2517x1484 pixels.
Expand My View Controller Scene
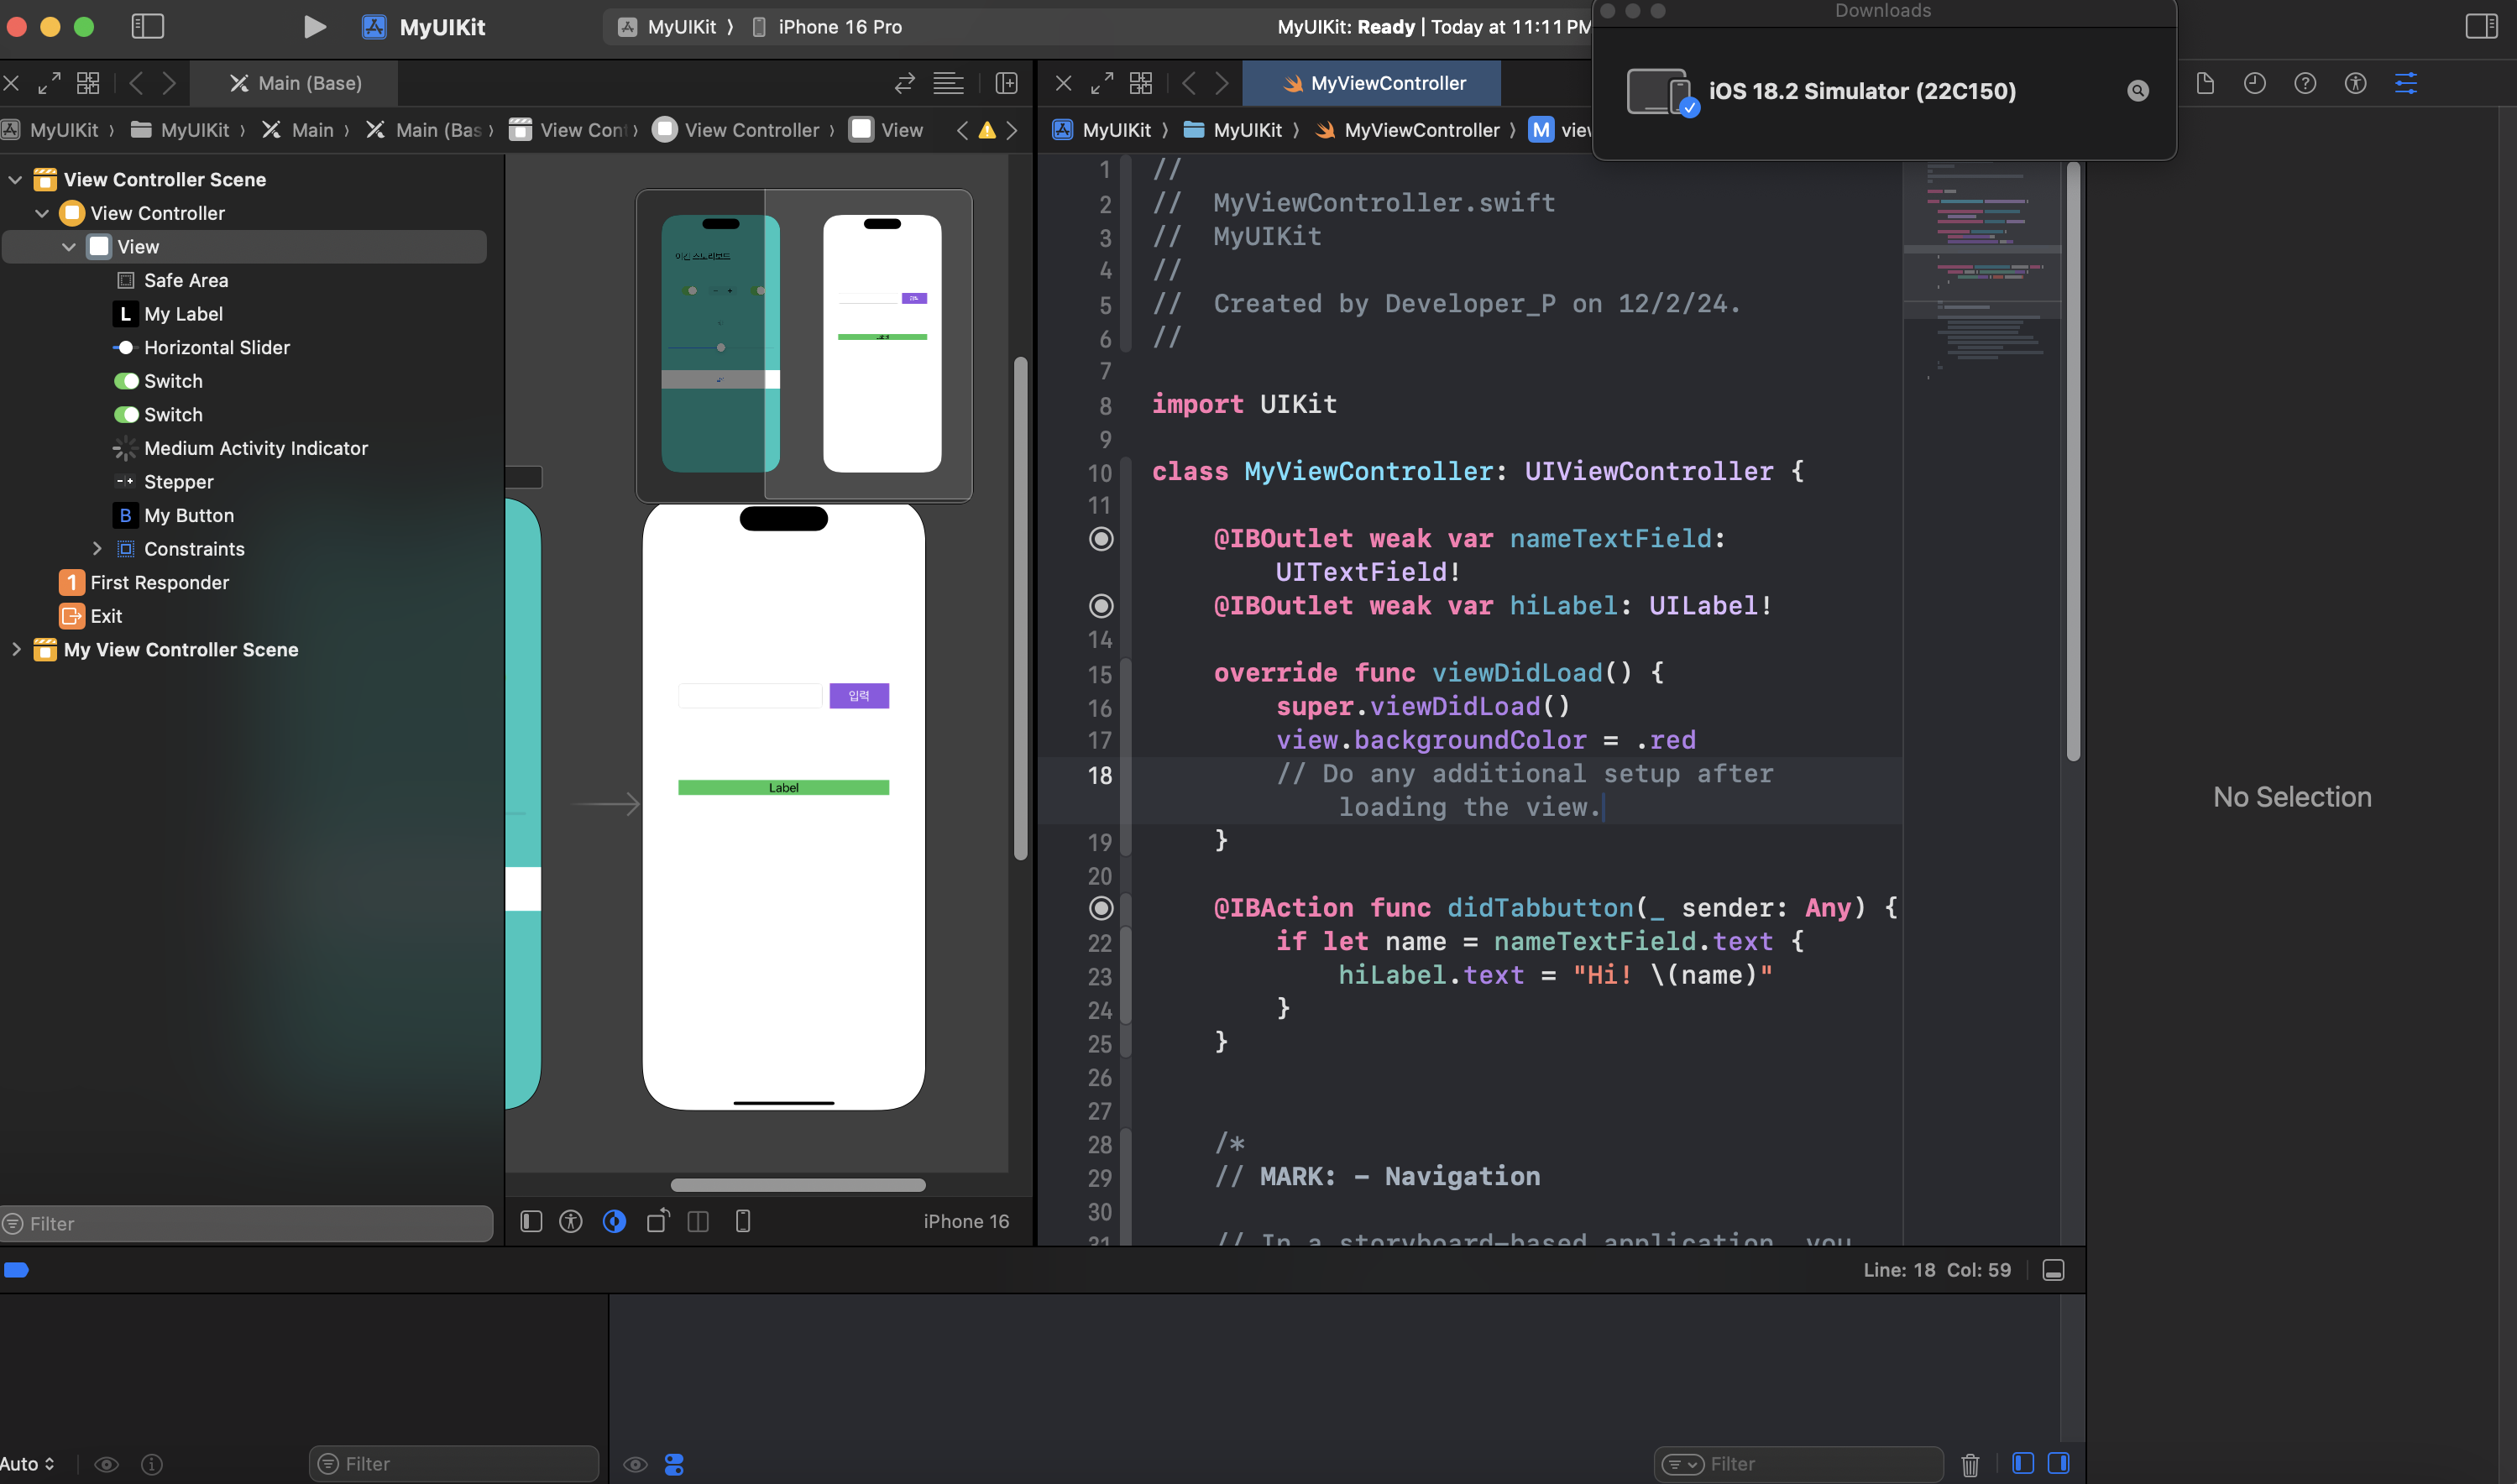click(15, 650)
